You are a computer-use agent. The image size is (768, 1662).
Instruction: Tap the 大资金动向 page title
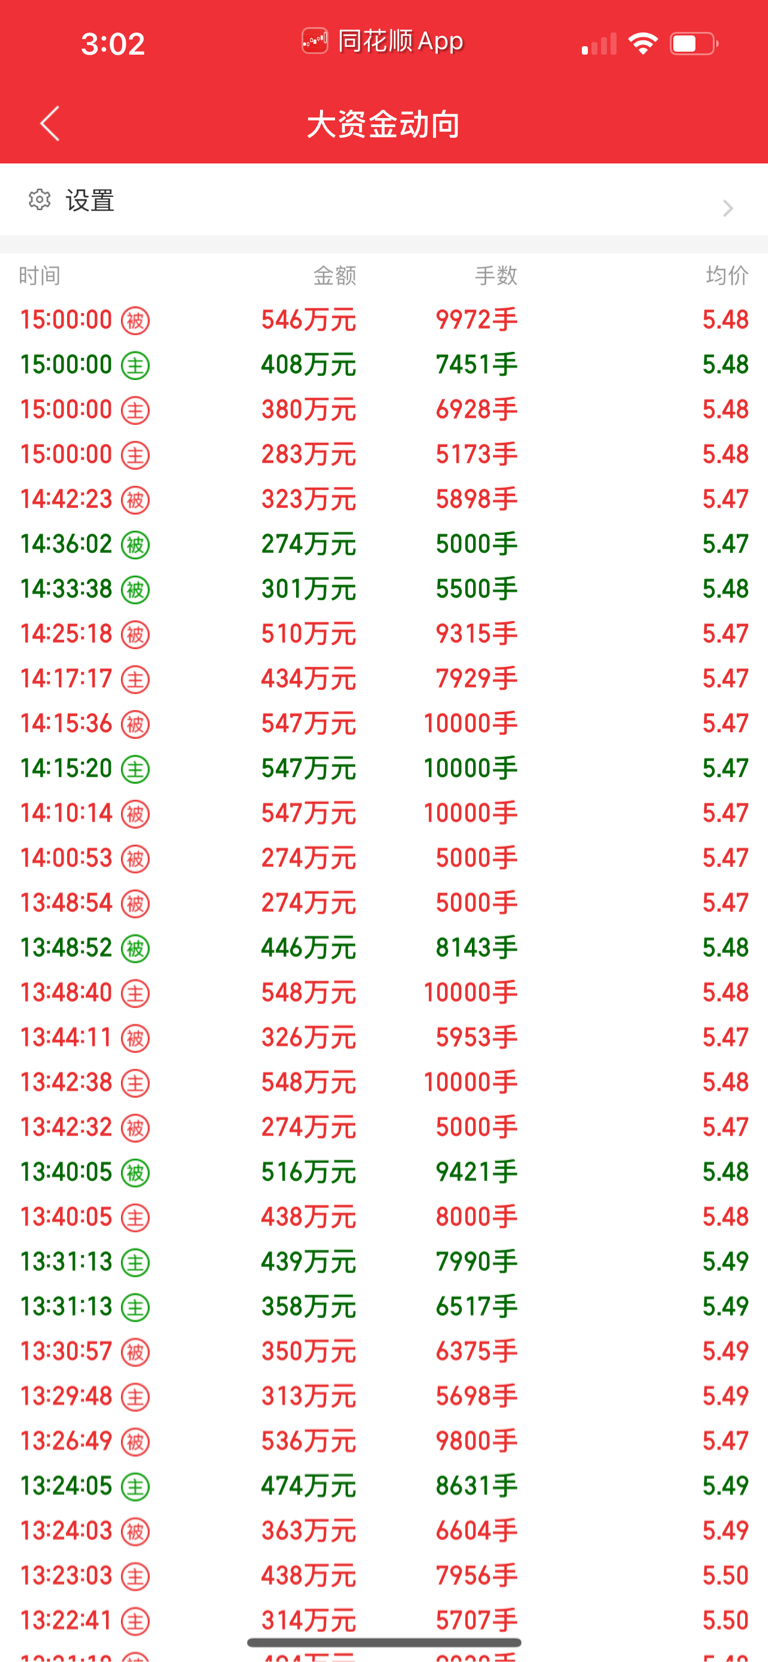point(383,124)
